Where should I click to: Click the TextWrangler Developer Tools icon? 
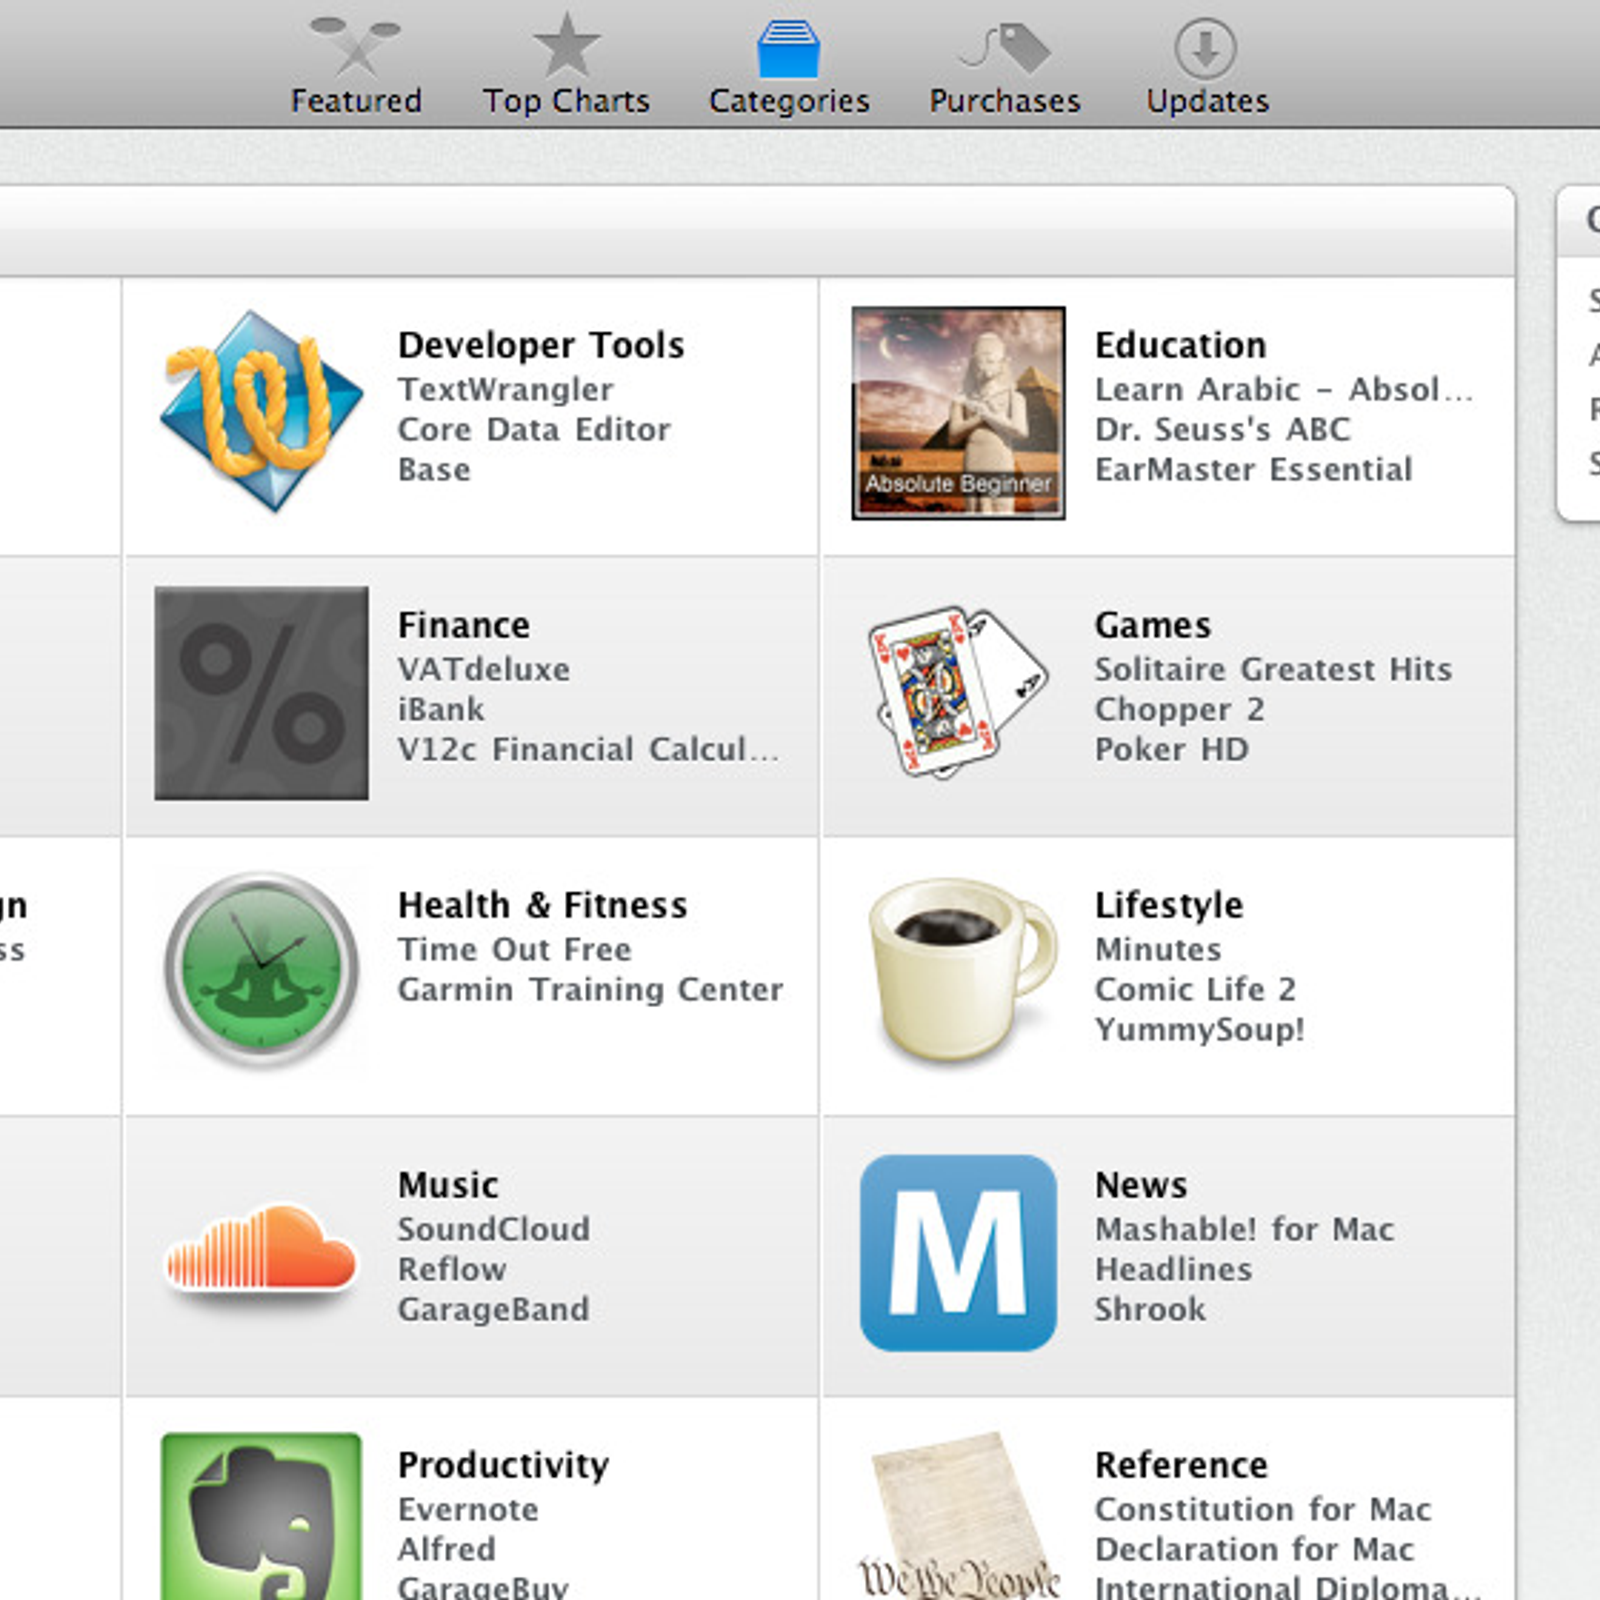click(261, 411)
